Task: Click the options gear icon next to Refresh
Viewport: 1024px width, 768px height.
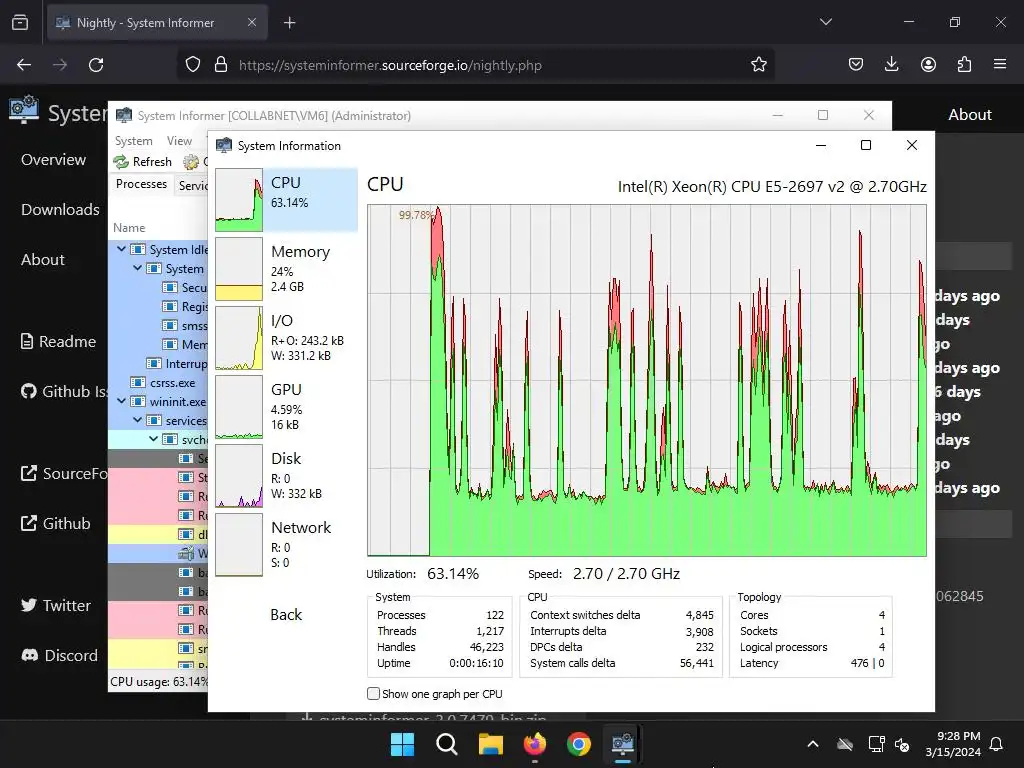Action: click(x=191, y=161)
